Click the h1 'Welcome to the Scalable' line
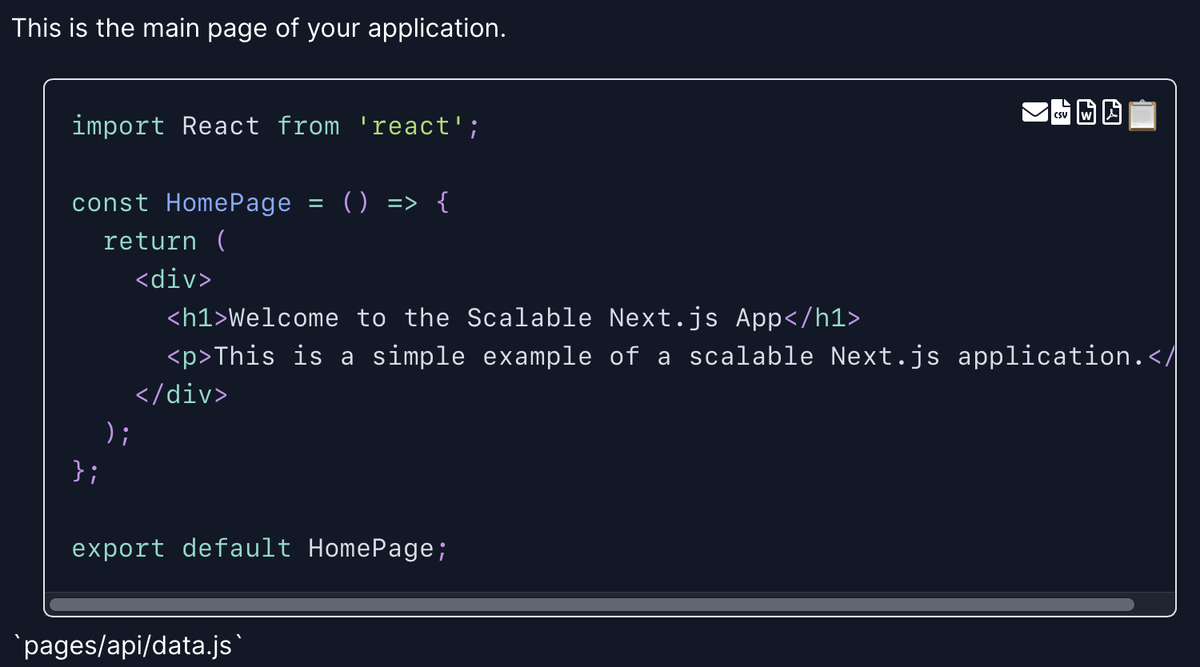This screenshot has height=667, width=1200. tap(512, 318)
